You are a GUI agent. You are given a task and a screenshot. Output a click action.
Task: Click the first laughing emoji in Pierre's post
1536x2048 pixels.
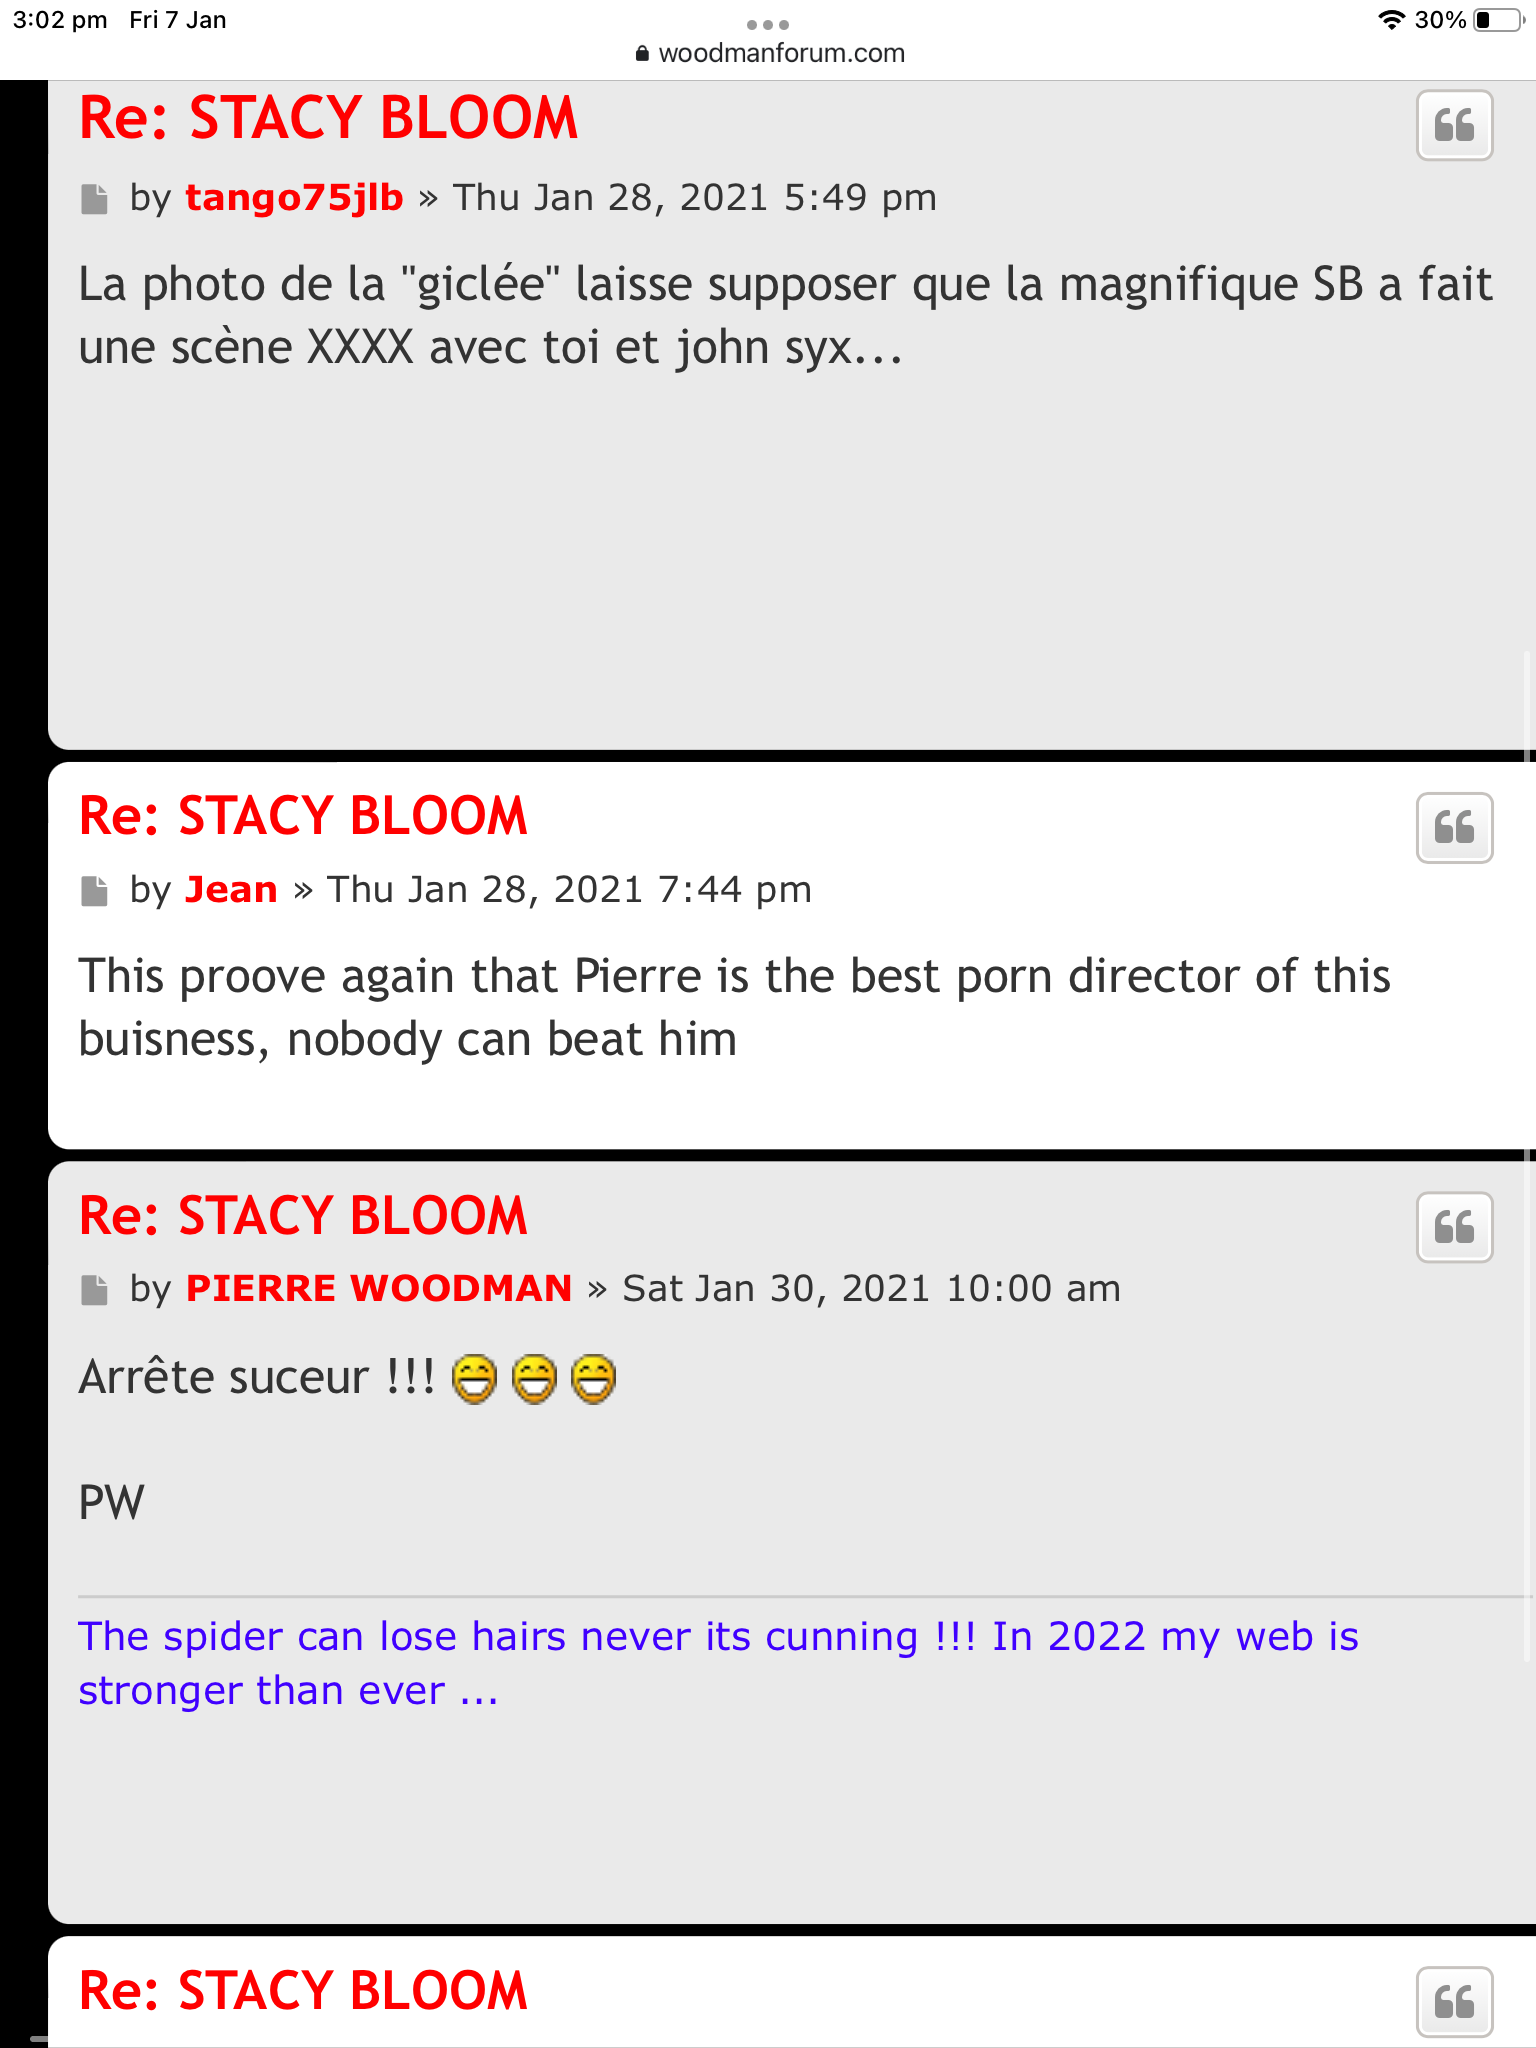(x=474, y=1379)
